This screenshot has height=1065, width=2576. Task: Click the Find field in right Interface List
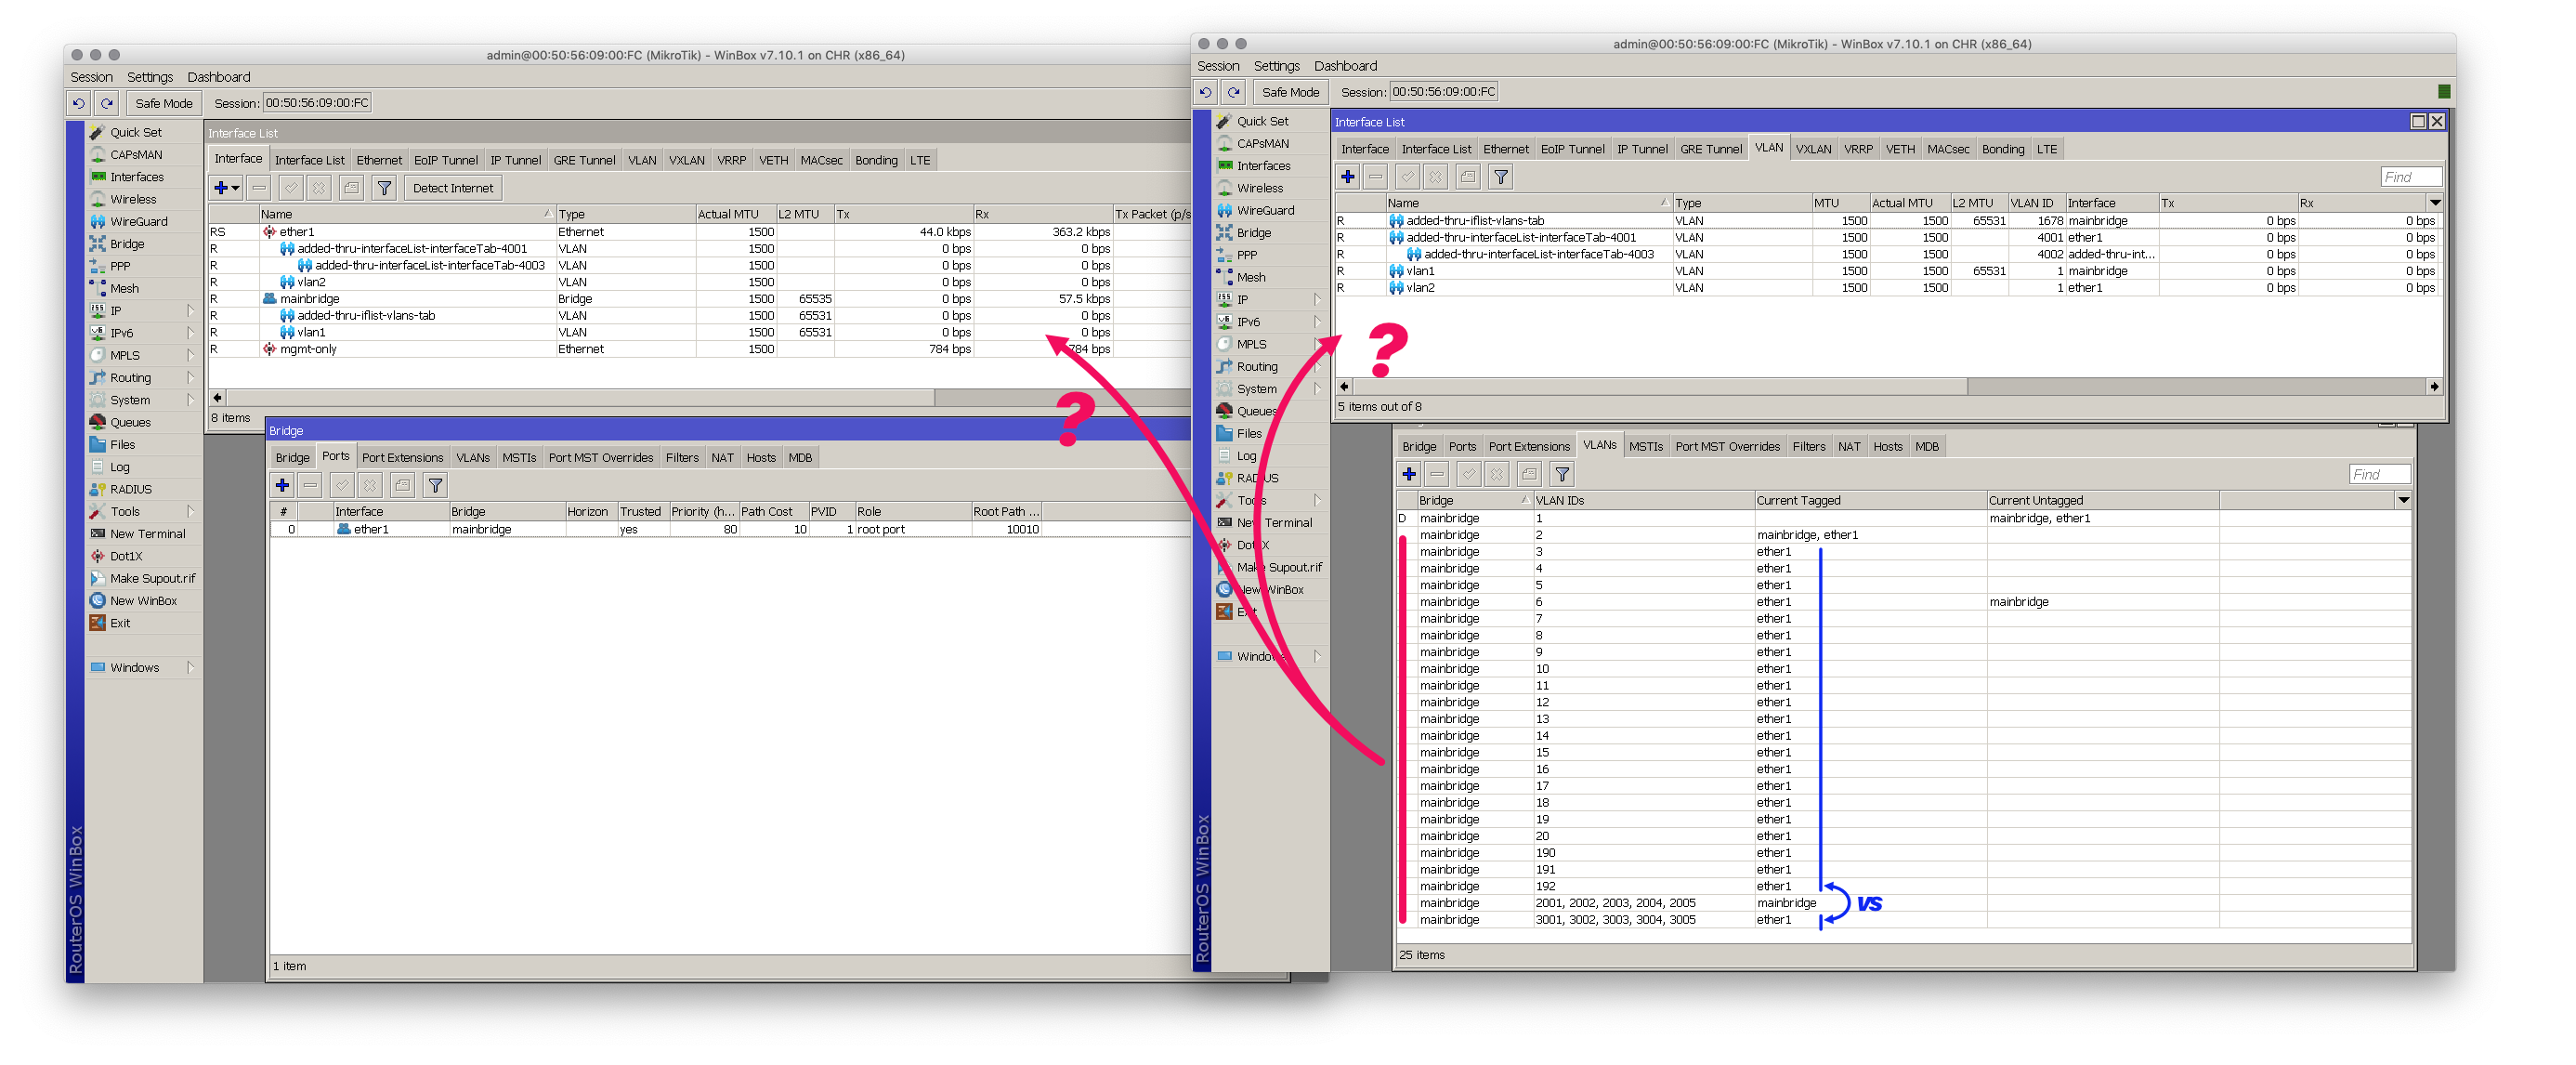[2410, 177]
